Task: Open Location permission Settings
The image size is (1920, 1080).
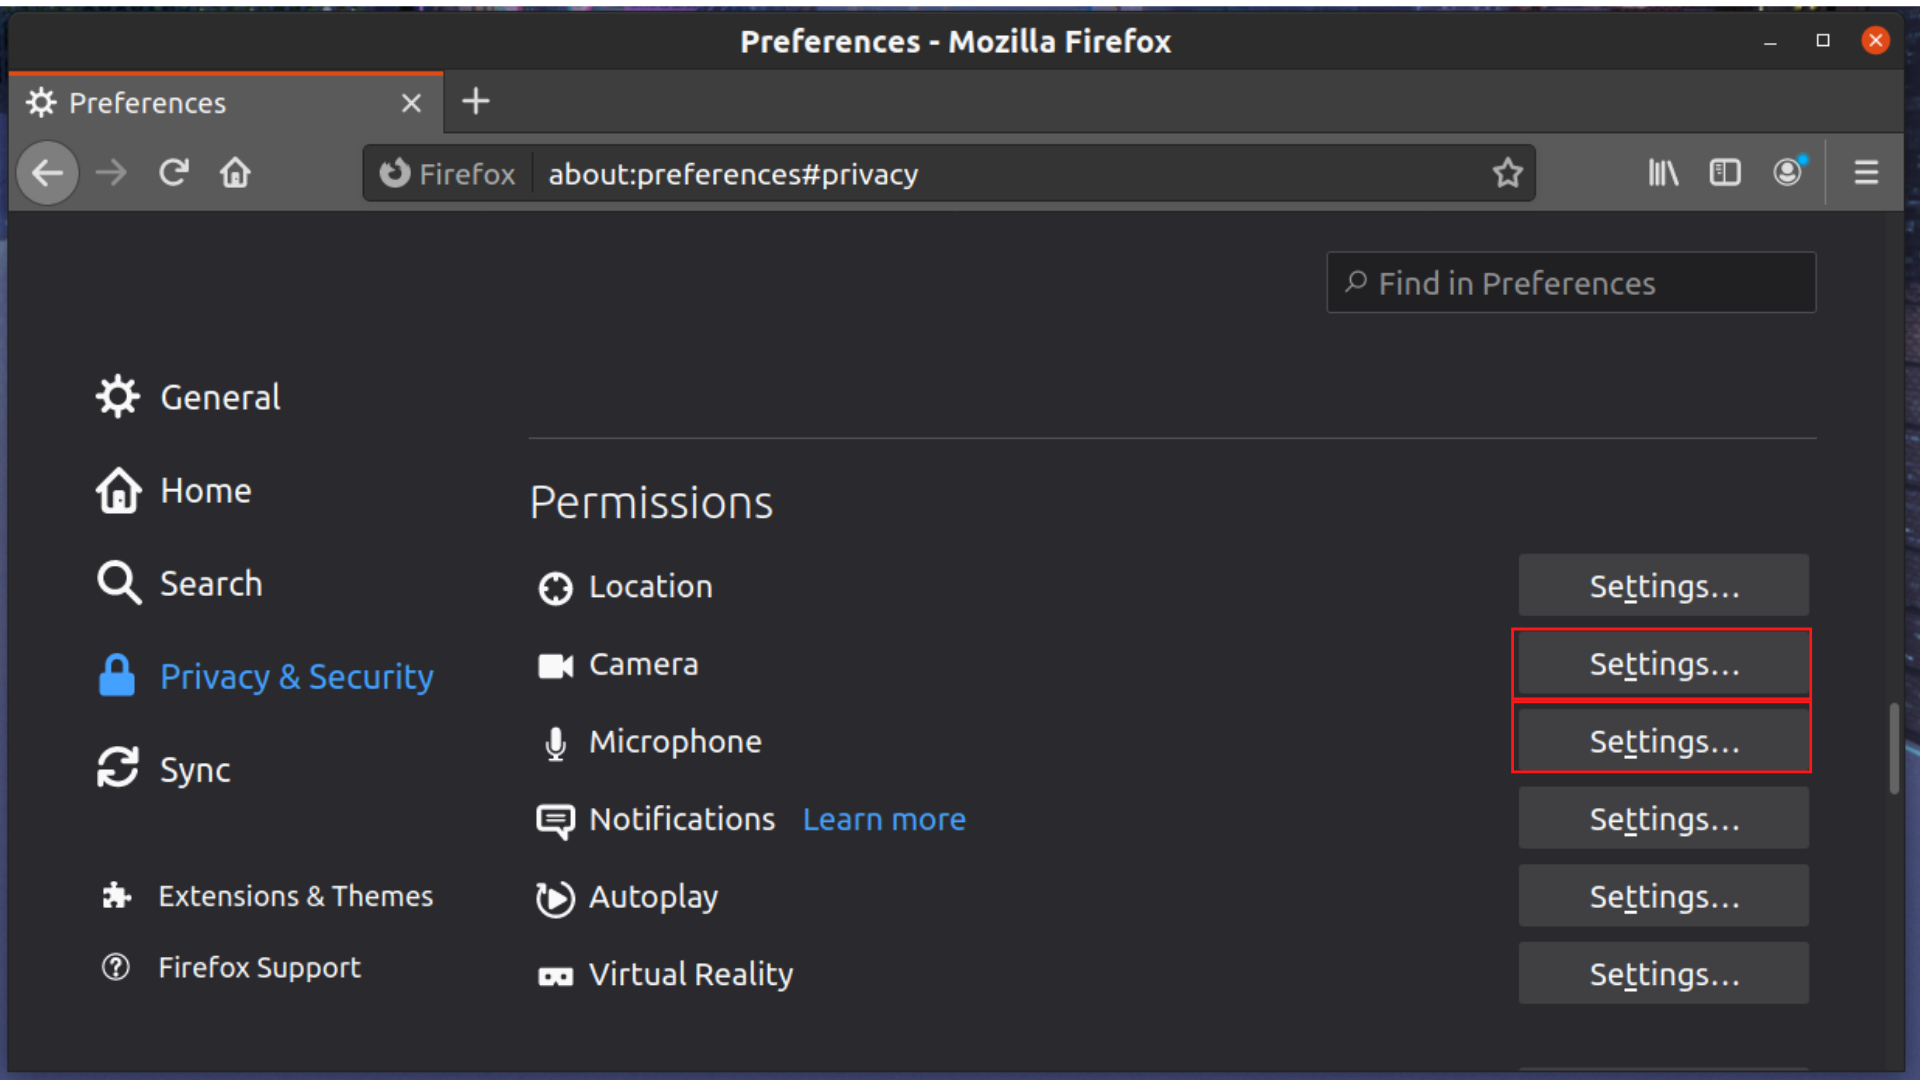Action: (x=1663, y=586)
